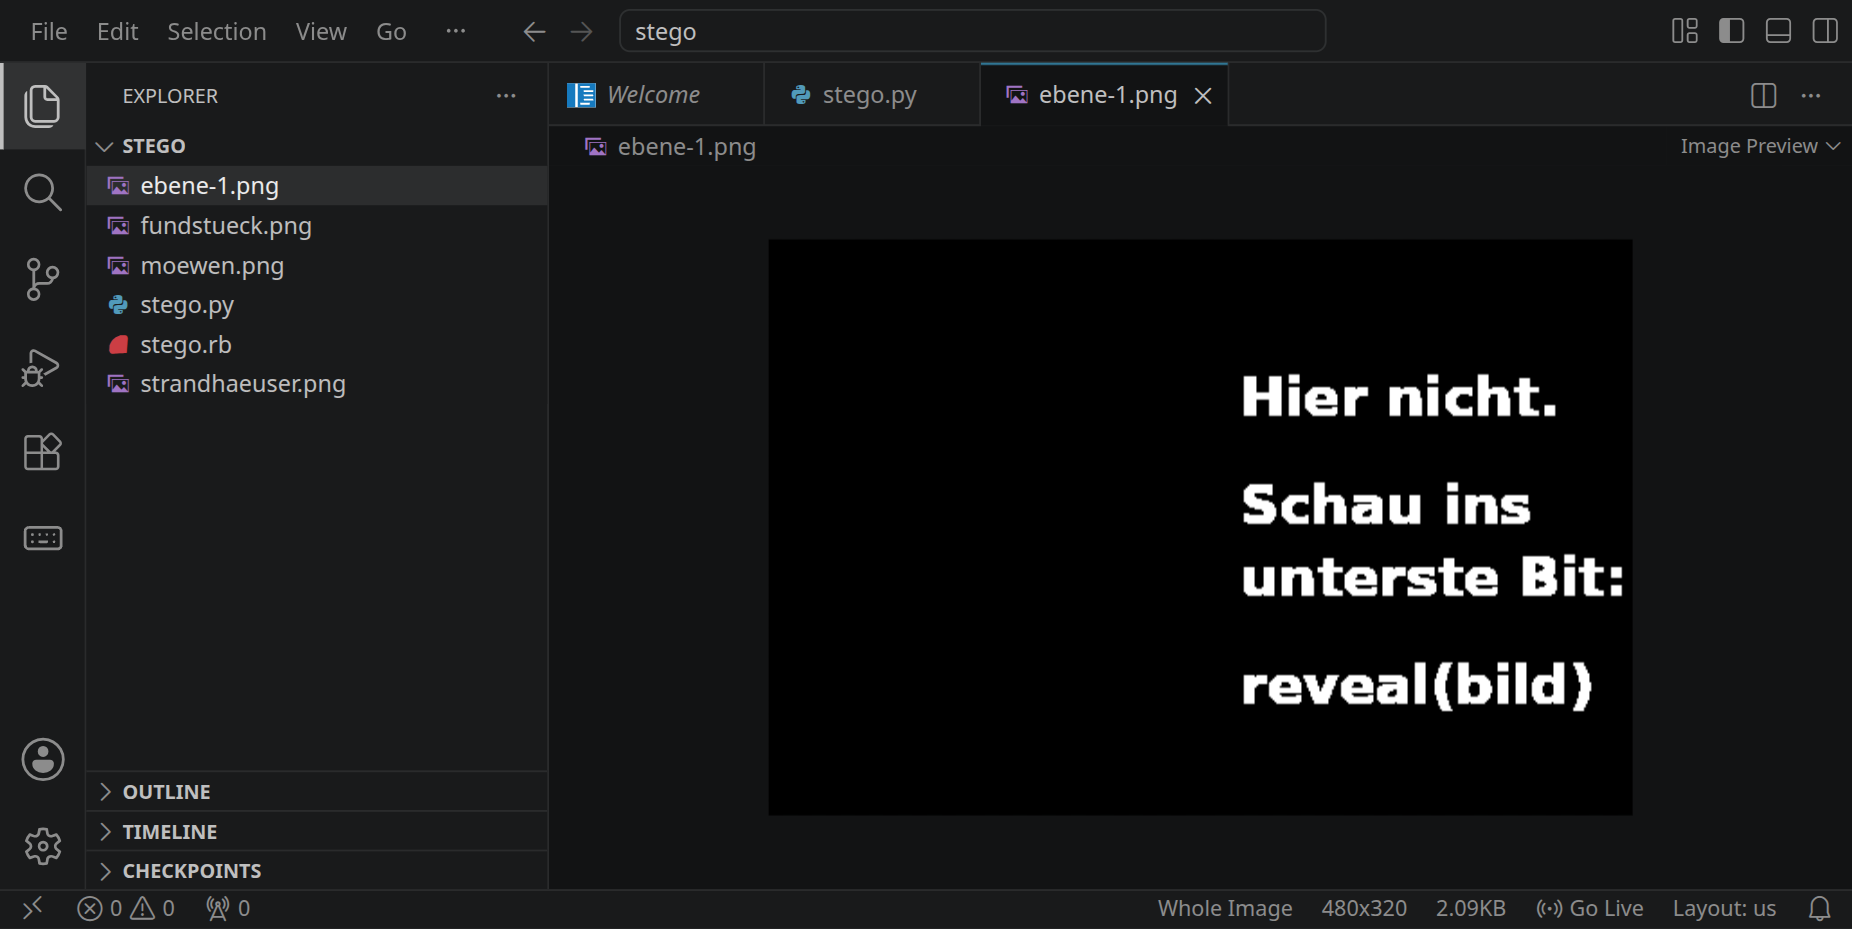Open Explorer Views and More Actions ellipsis
The image size is (1852, 929).
click(x=506, y=96)
